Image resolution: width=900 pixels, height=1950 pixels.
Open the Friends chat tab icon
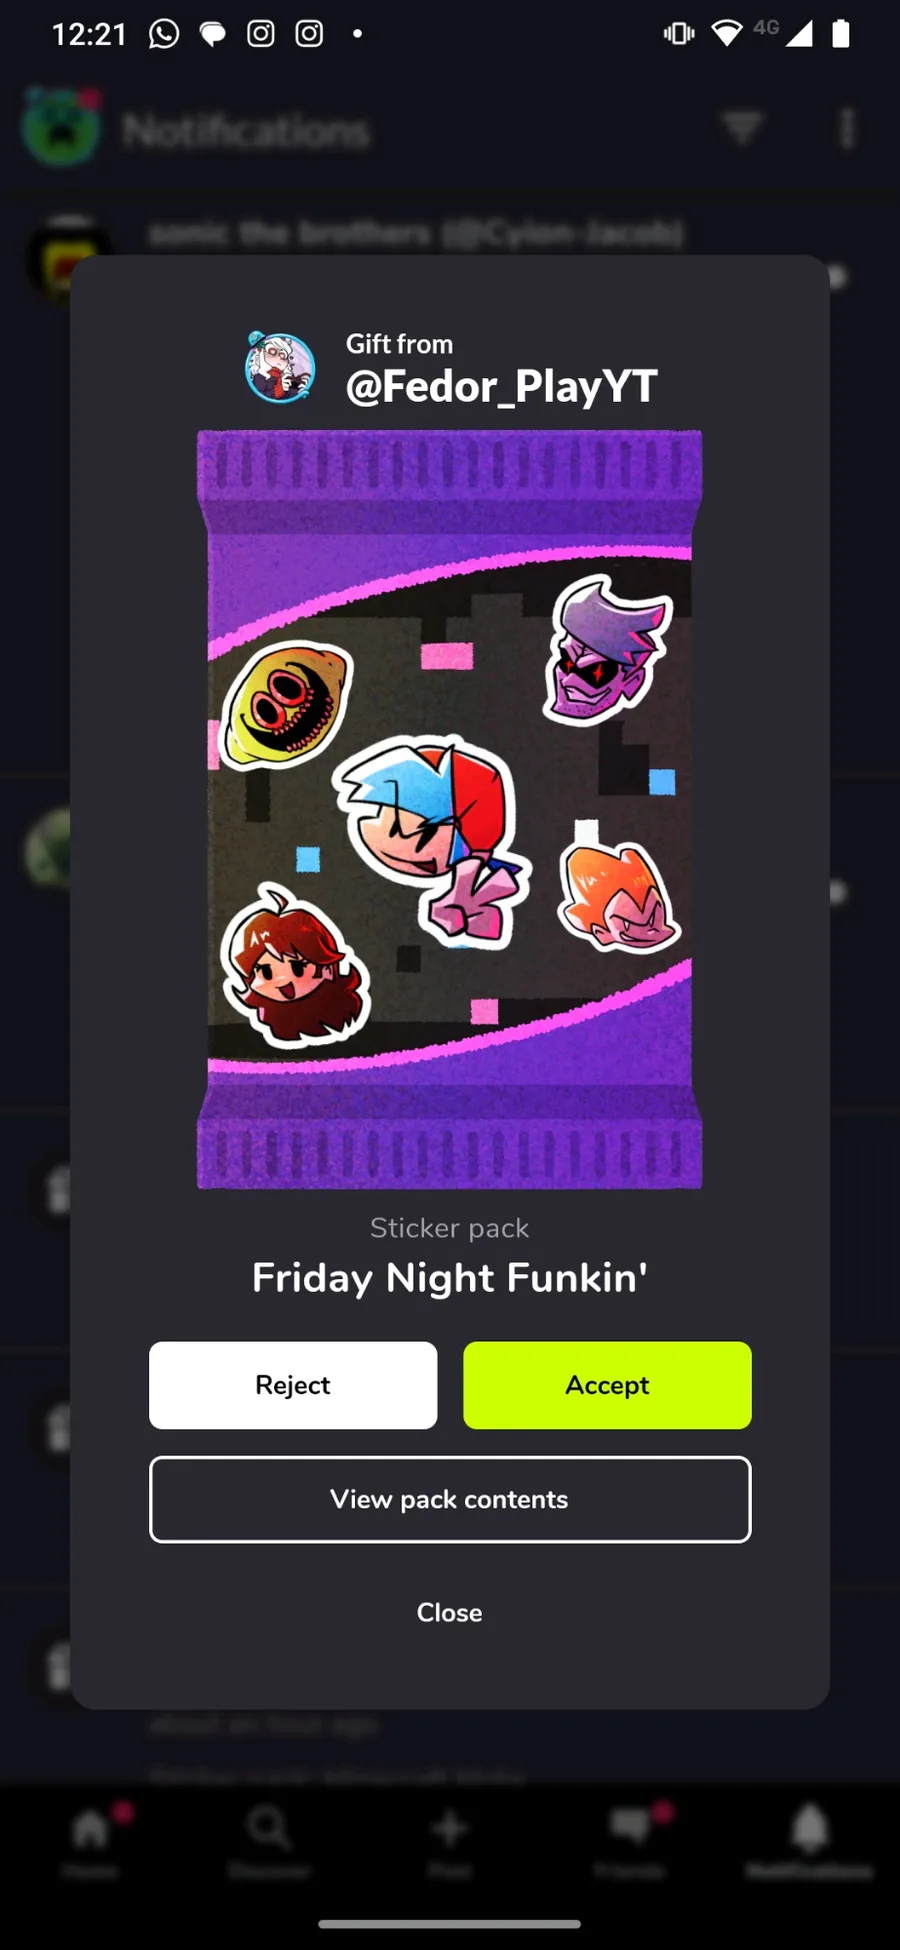[630, 1828]
